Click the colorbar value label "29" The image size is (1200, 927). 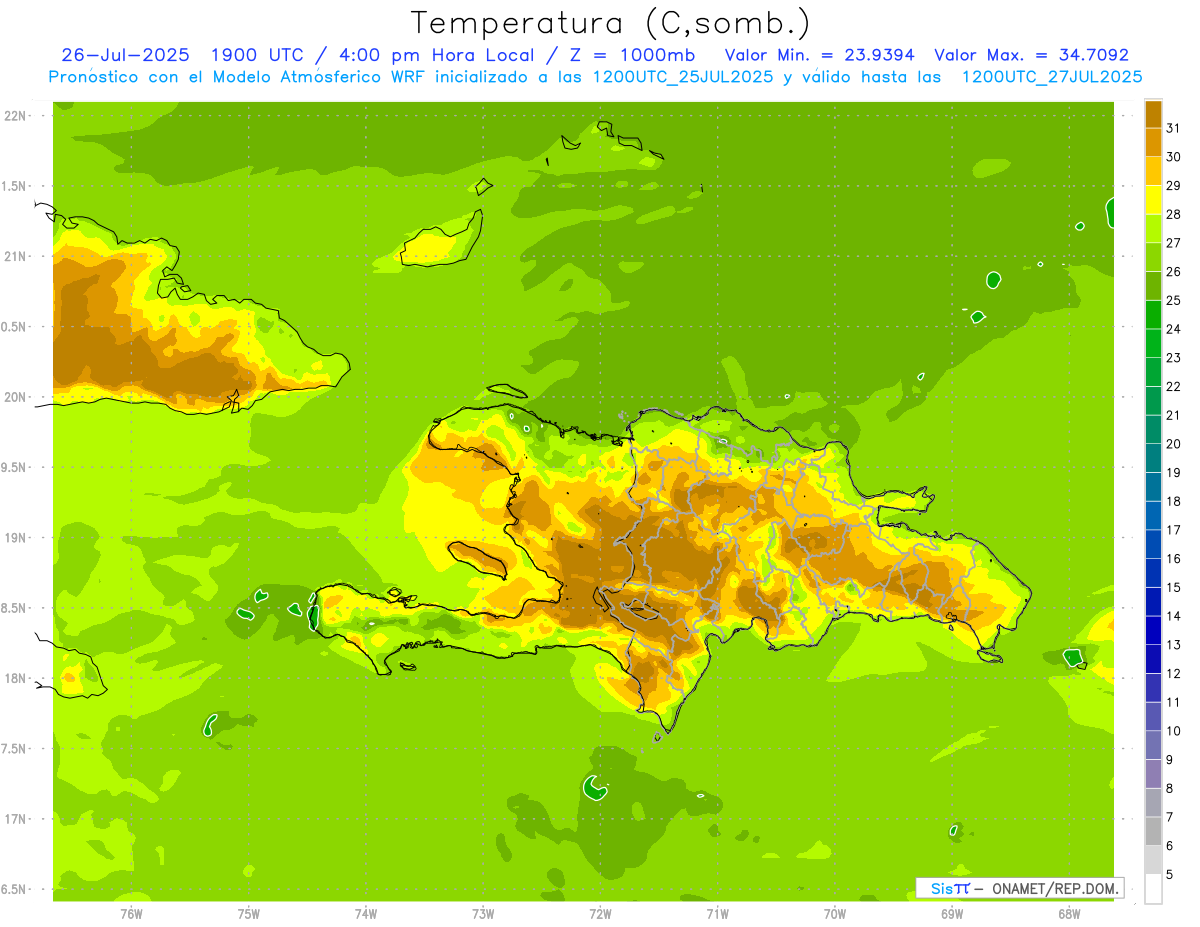pos(1174,186)
